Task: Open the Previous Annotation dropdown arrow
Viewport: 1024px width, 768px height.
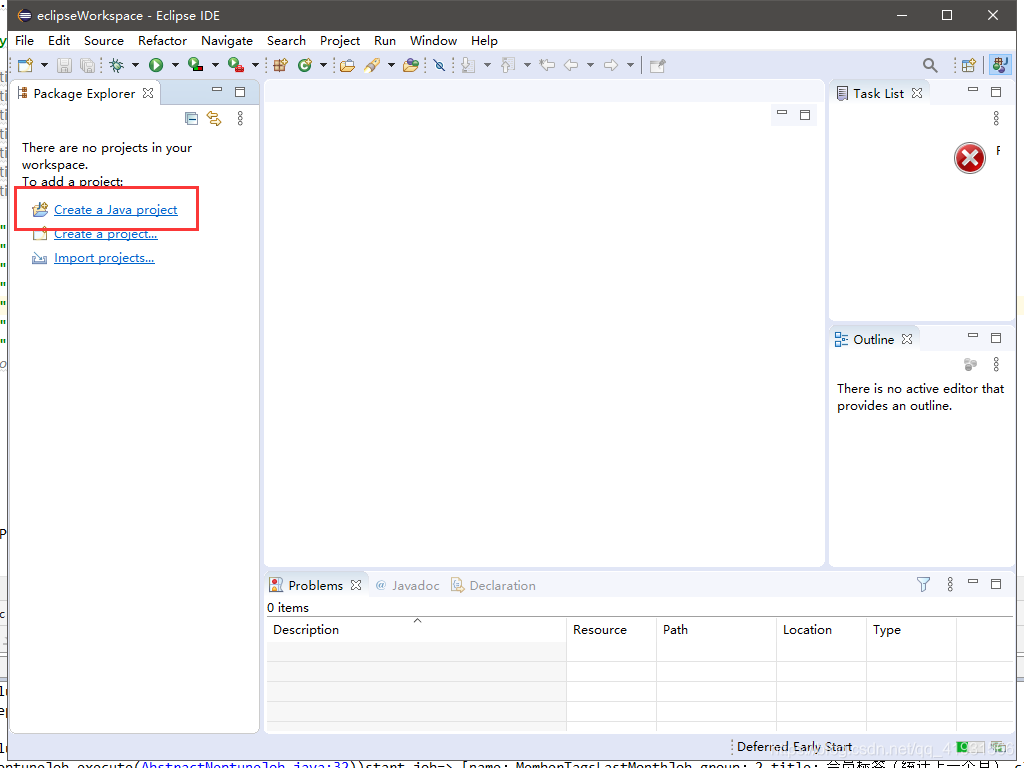Action: click(x=527, y=65)
